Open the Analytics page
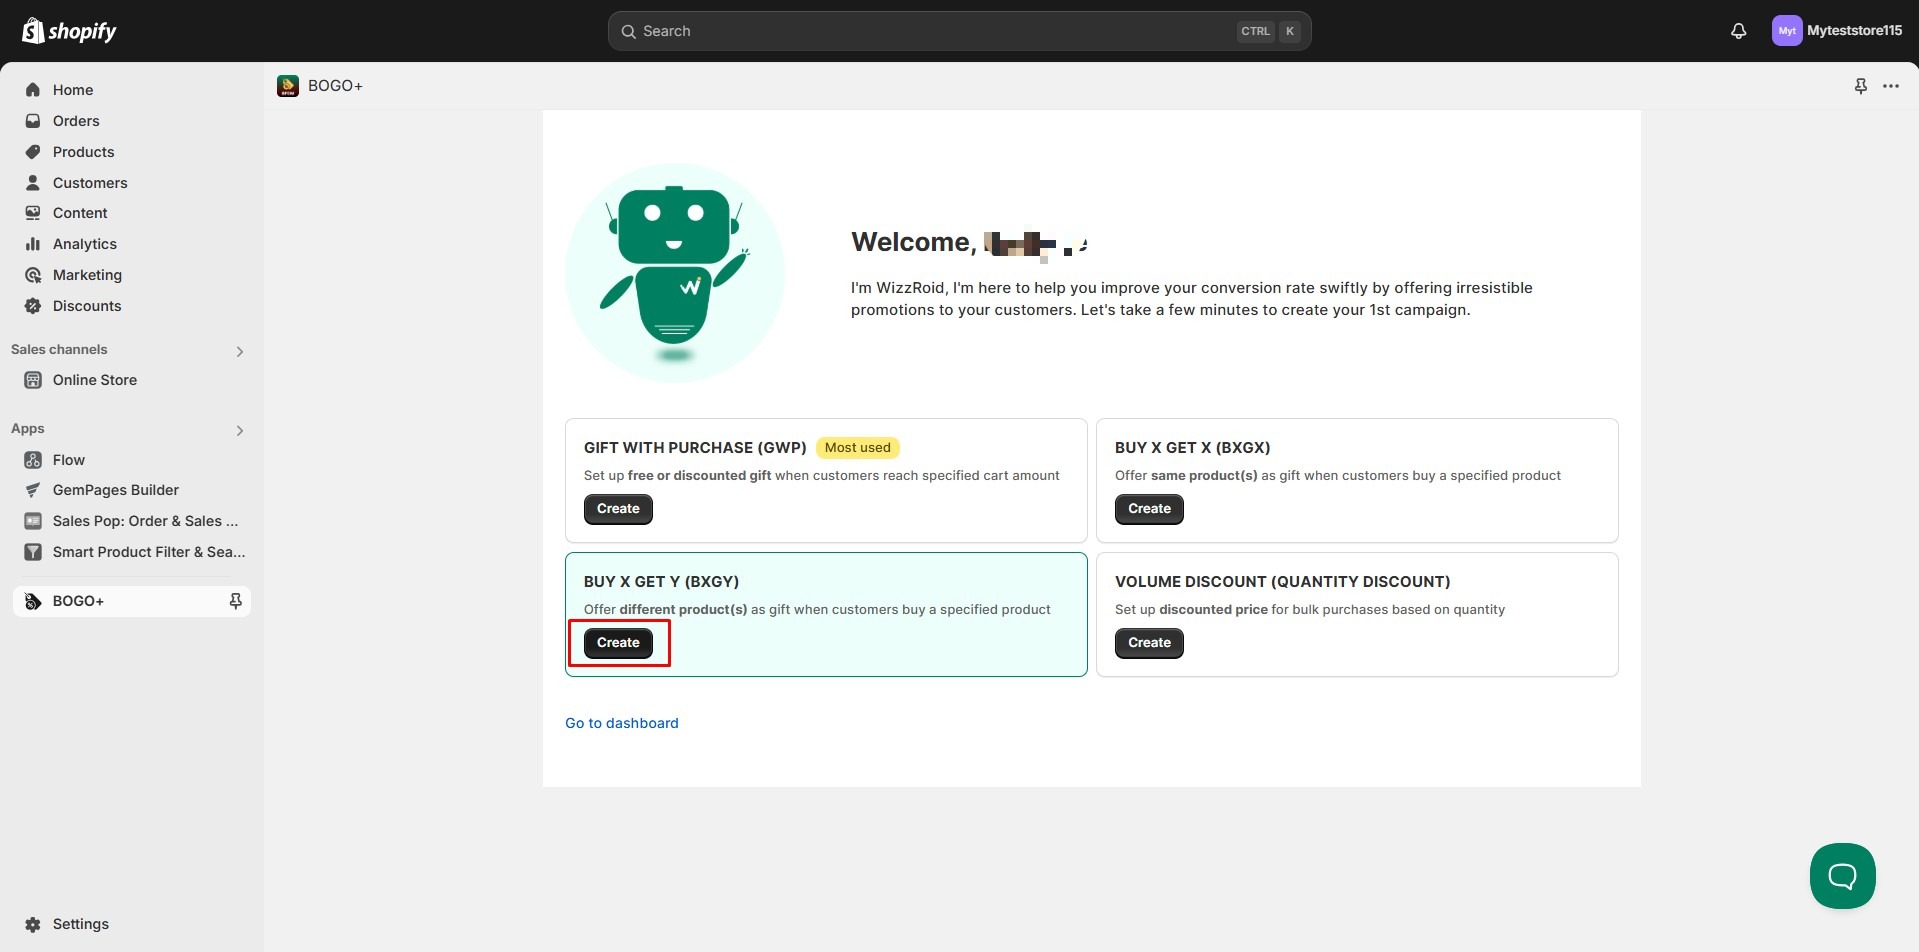Image resolution: width=1919 pixels, height=952 pixels. click(85, 244)
